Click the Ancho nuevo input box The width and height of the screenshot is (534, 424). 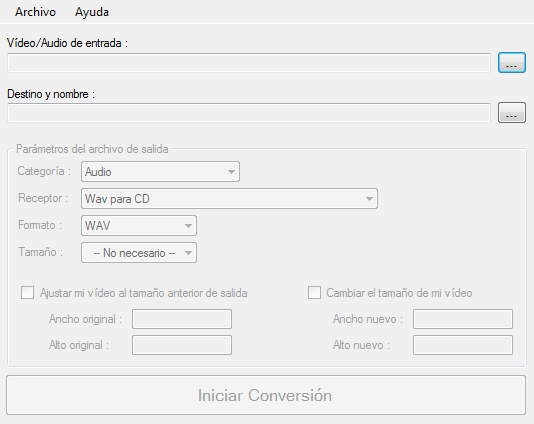(463, 319)
